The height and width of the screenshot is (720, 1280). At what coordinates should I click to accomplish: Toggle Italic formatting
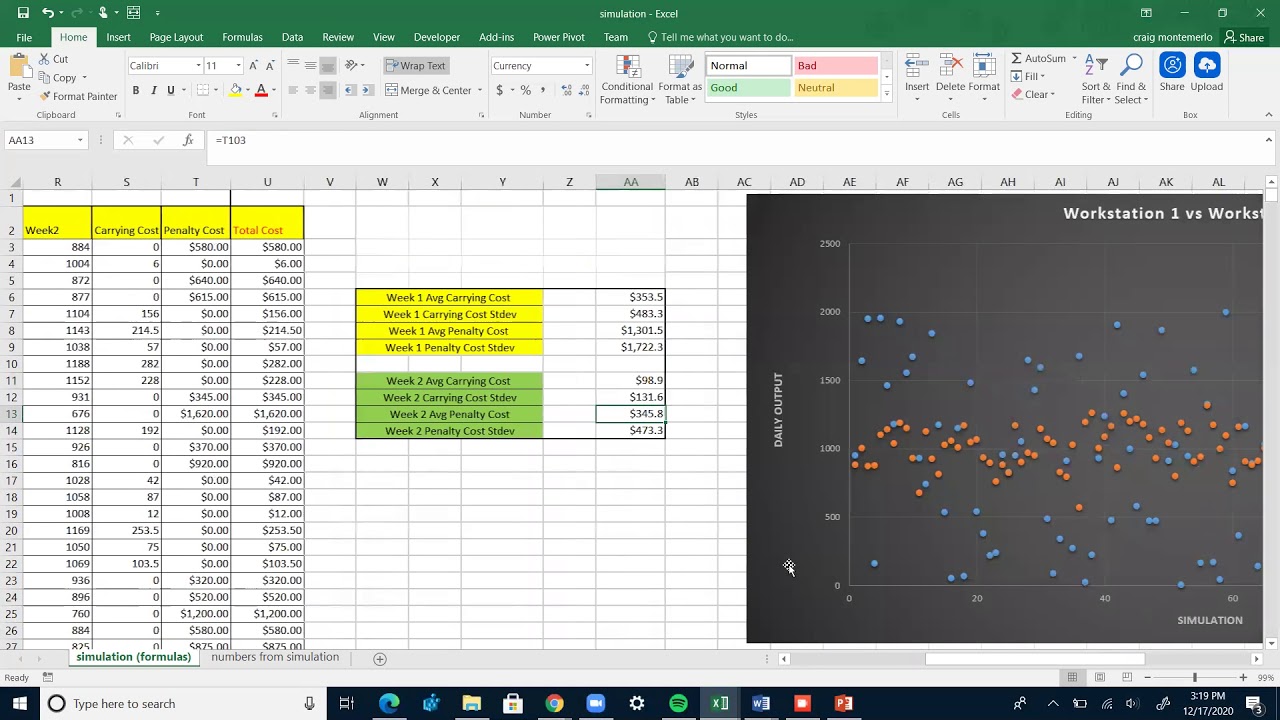(x=153, y=90)
